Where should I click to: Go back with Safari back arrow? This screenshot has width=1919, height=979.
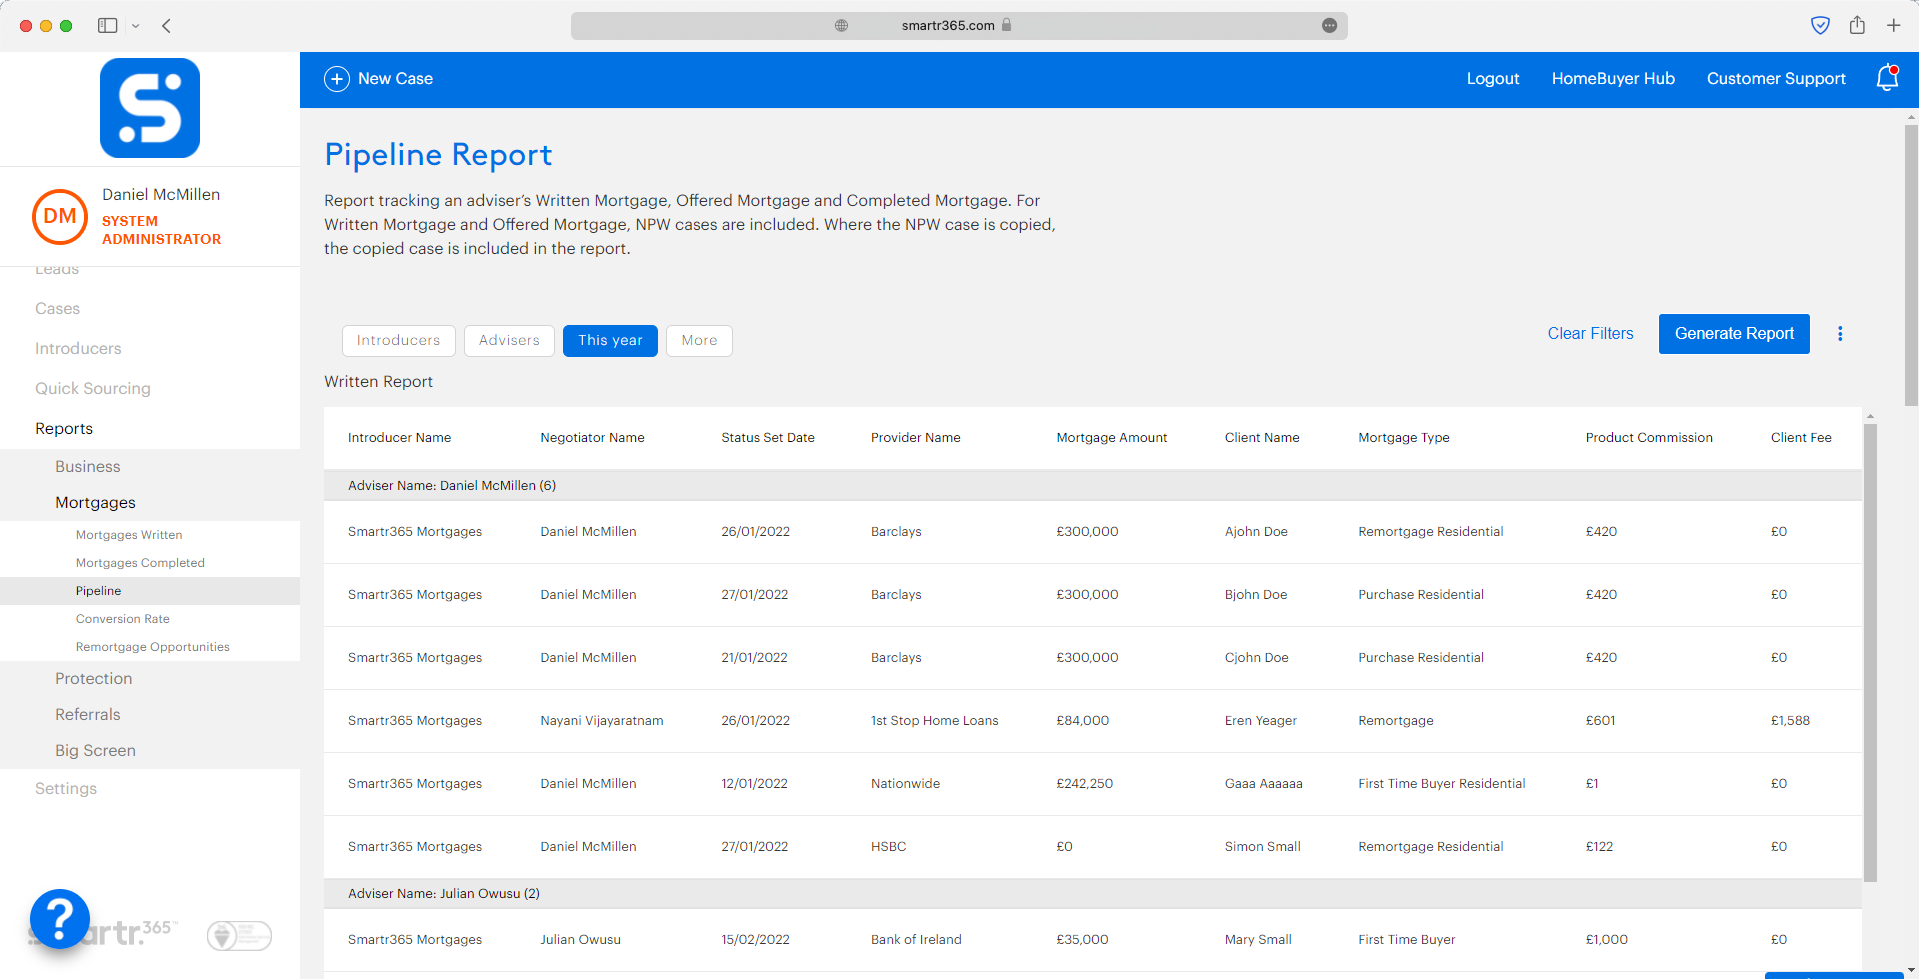coord(167,26)
